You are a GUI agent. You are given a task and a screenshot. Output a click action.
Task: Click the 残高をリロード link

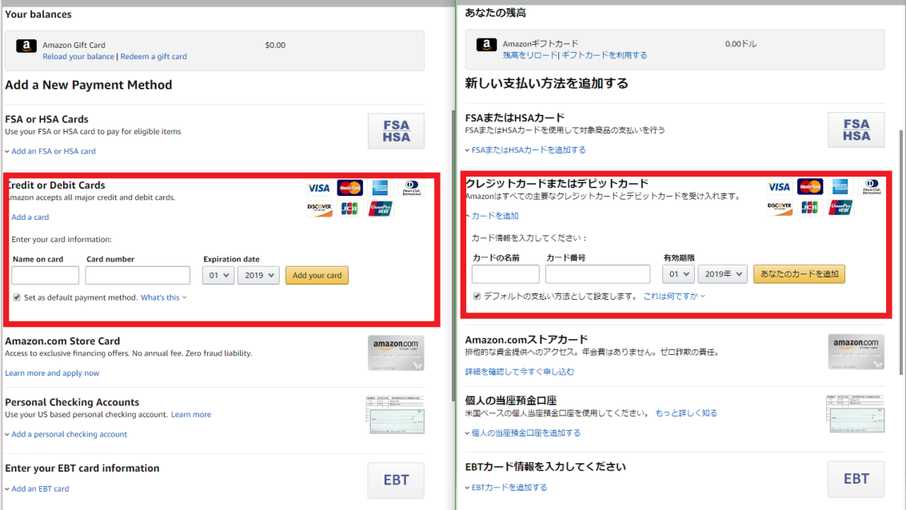(530, 55)
